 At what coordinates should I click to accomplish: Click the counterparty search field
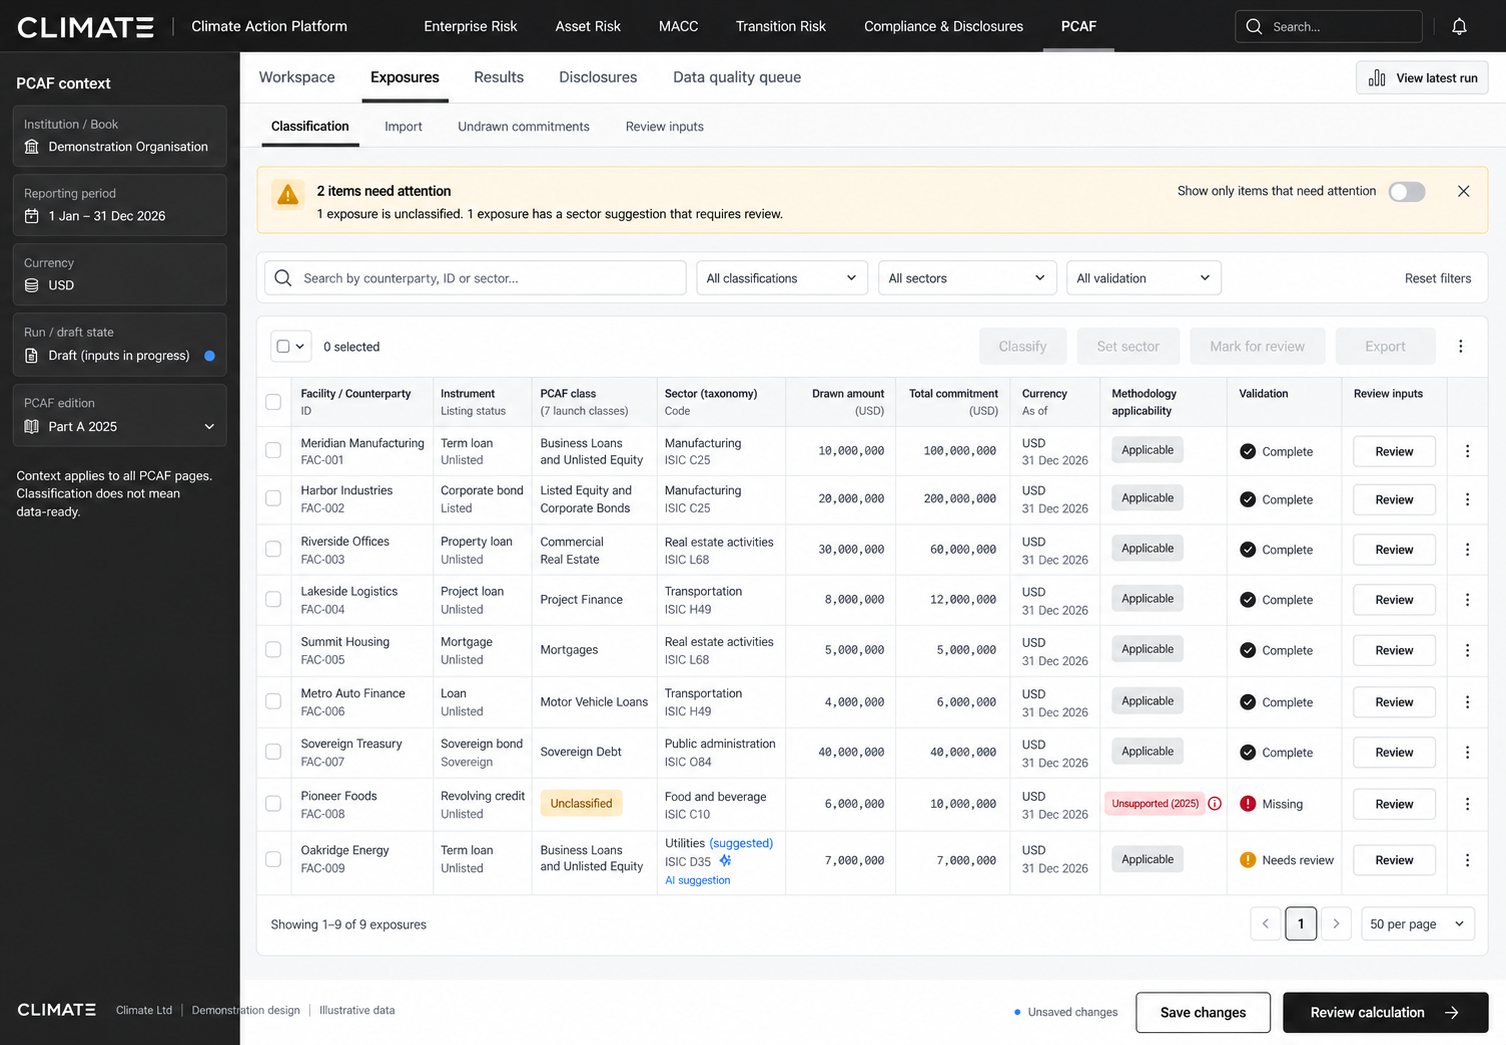click(x=476, y=278)
